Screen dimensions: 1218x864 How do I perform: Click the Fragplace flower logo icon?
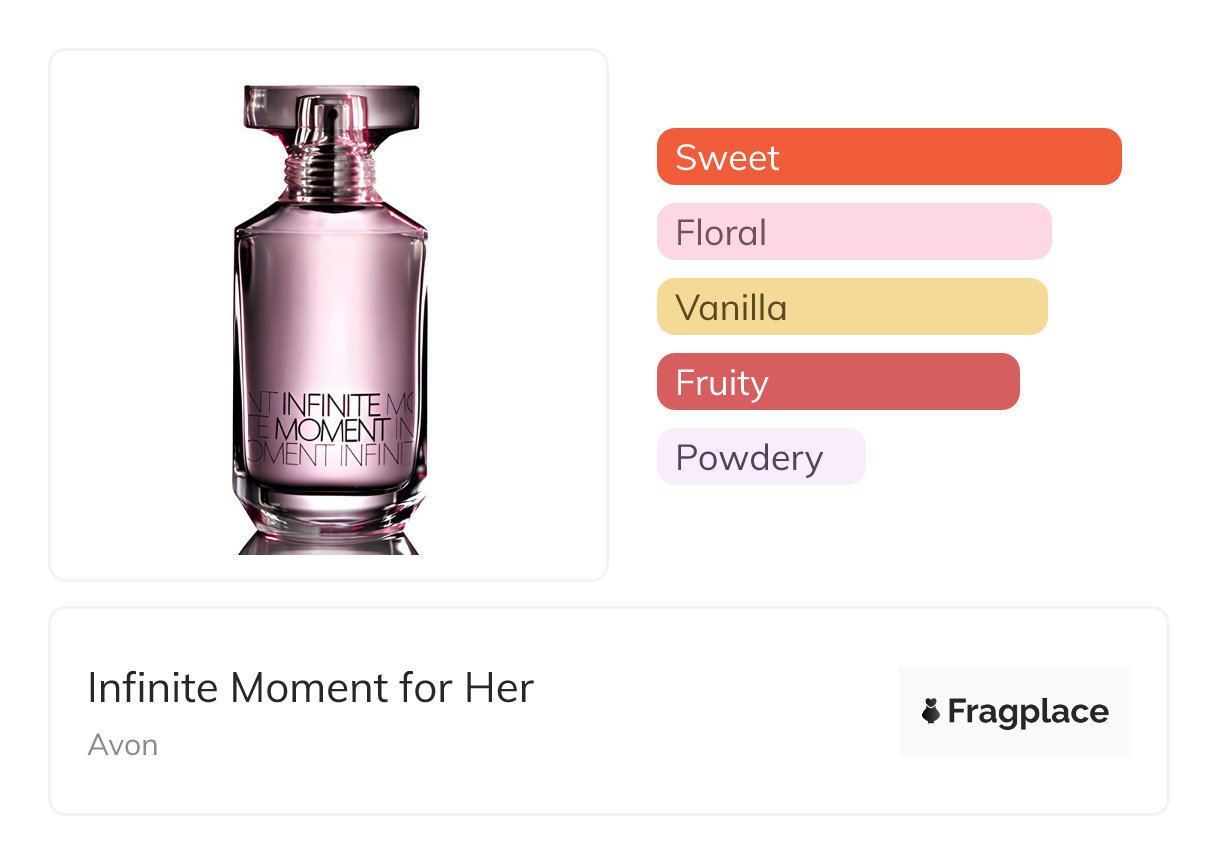[x=931, y=712]
